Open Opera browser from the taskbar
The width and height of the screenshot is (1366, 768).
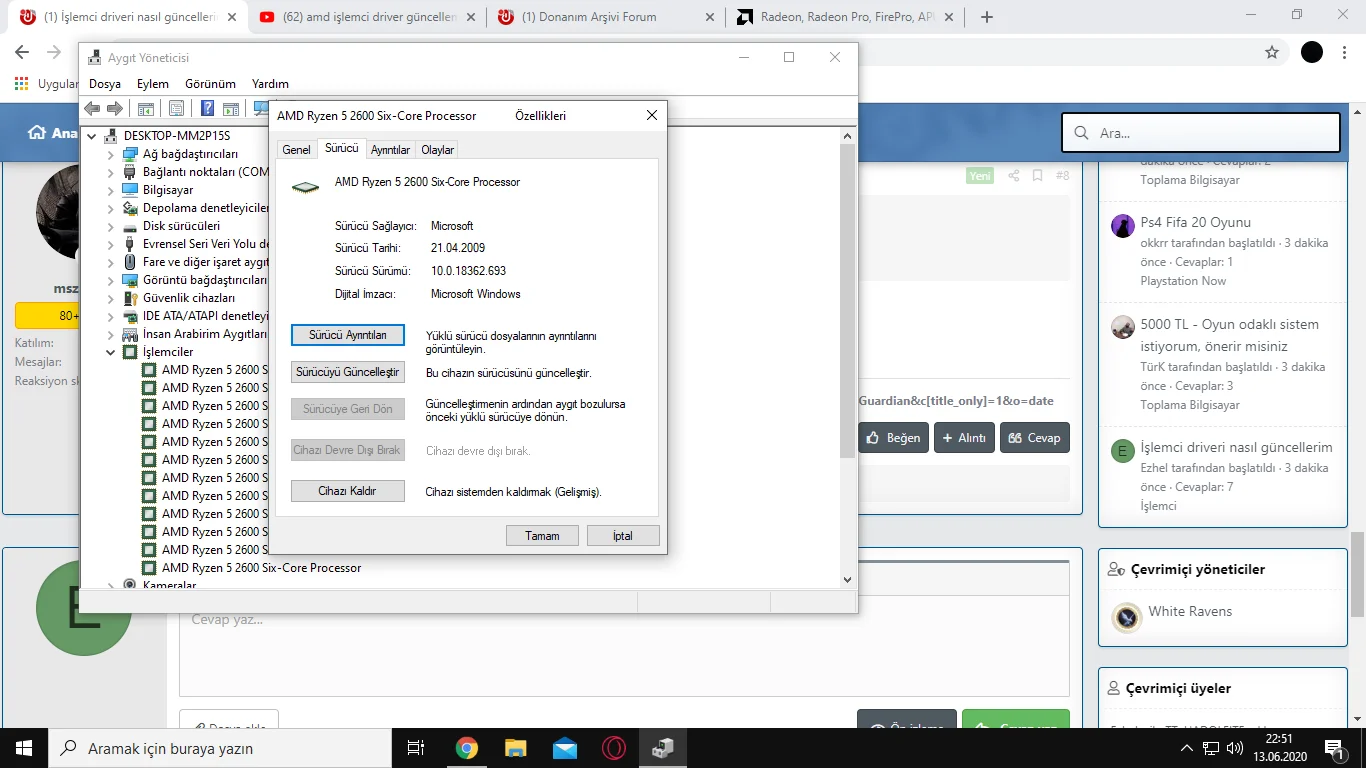[614, 748]
